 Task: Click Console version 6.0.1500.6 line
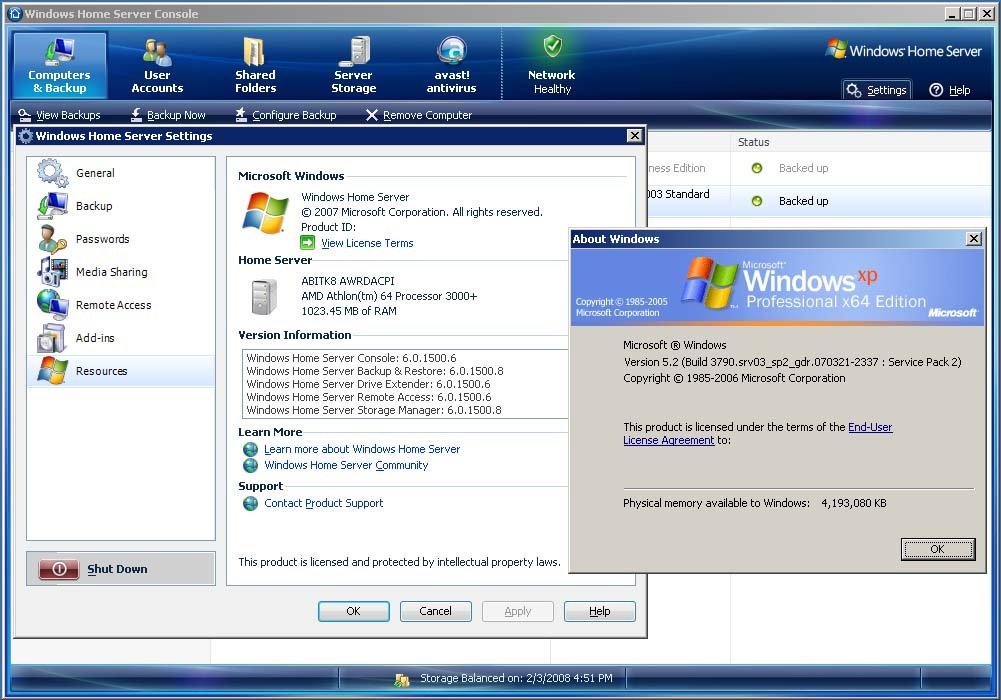[351, 358]
